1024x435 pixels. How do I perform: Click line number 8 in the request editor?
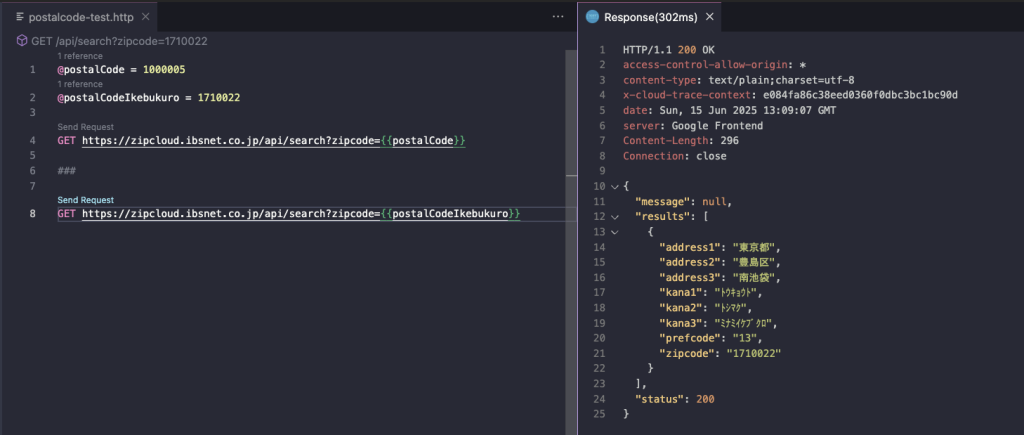coord(33,214)
